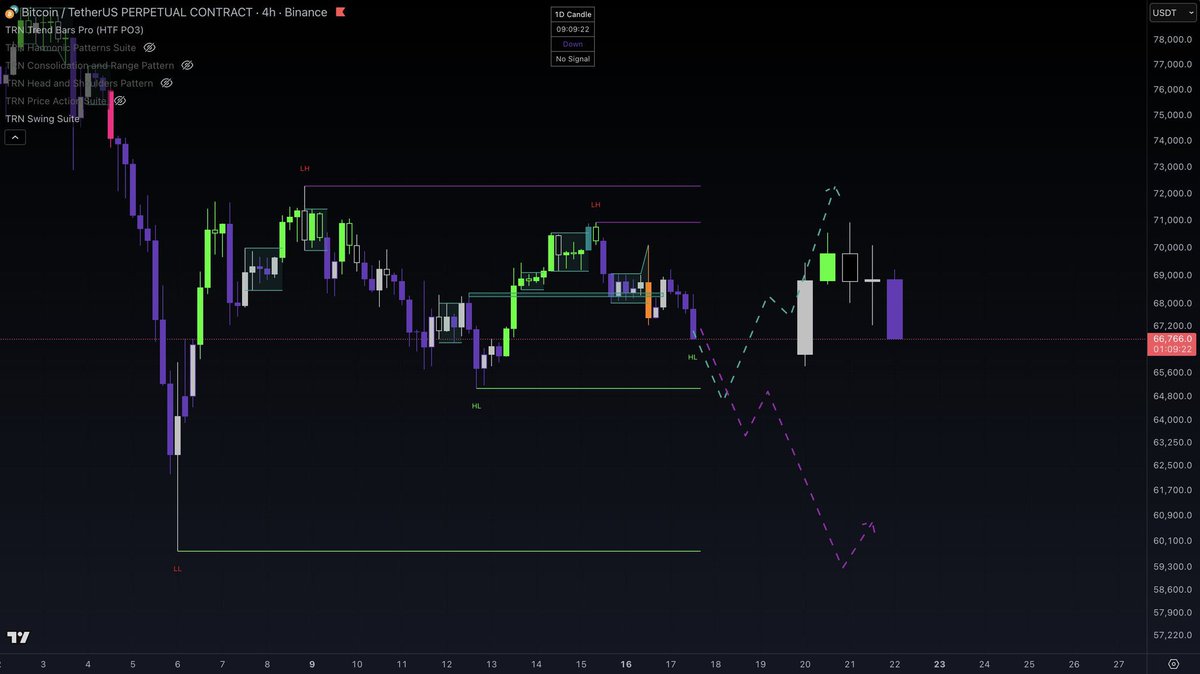Viewport: 1200px width, 674px height.
Task: Click the topmost red LH swing label
Action: (x=304, y=168)
